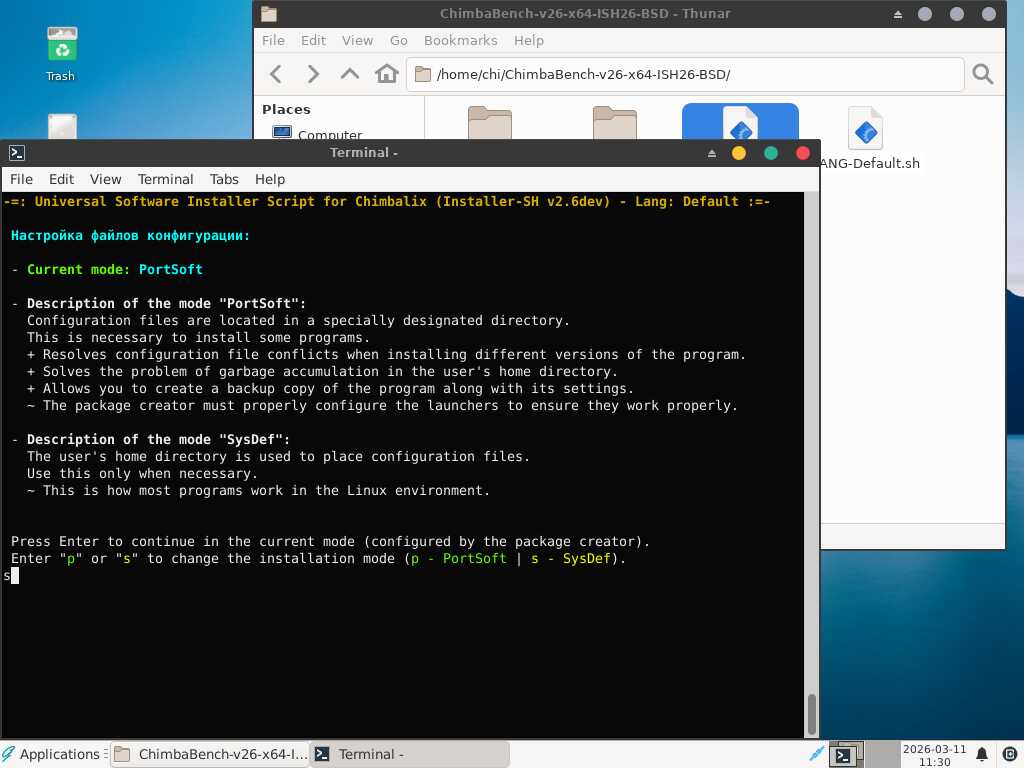This screenshot has height=768, width=1024.
Task: Open Thunar Go menu
Action: point(398,40)
